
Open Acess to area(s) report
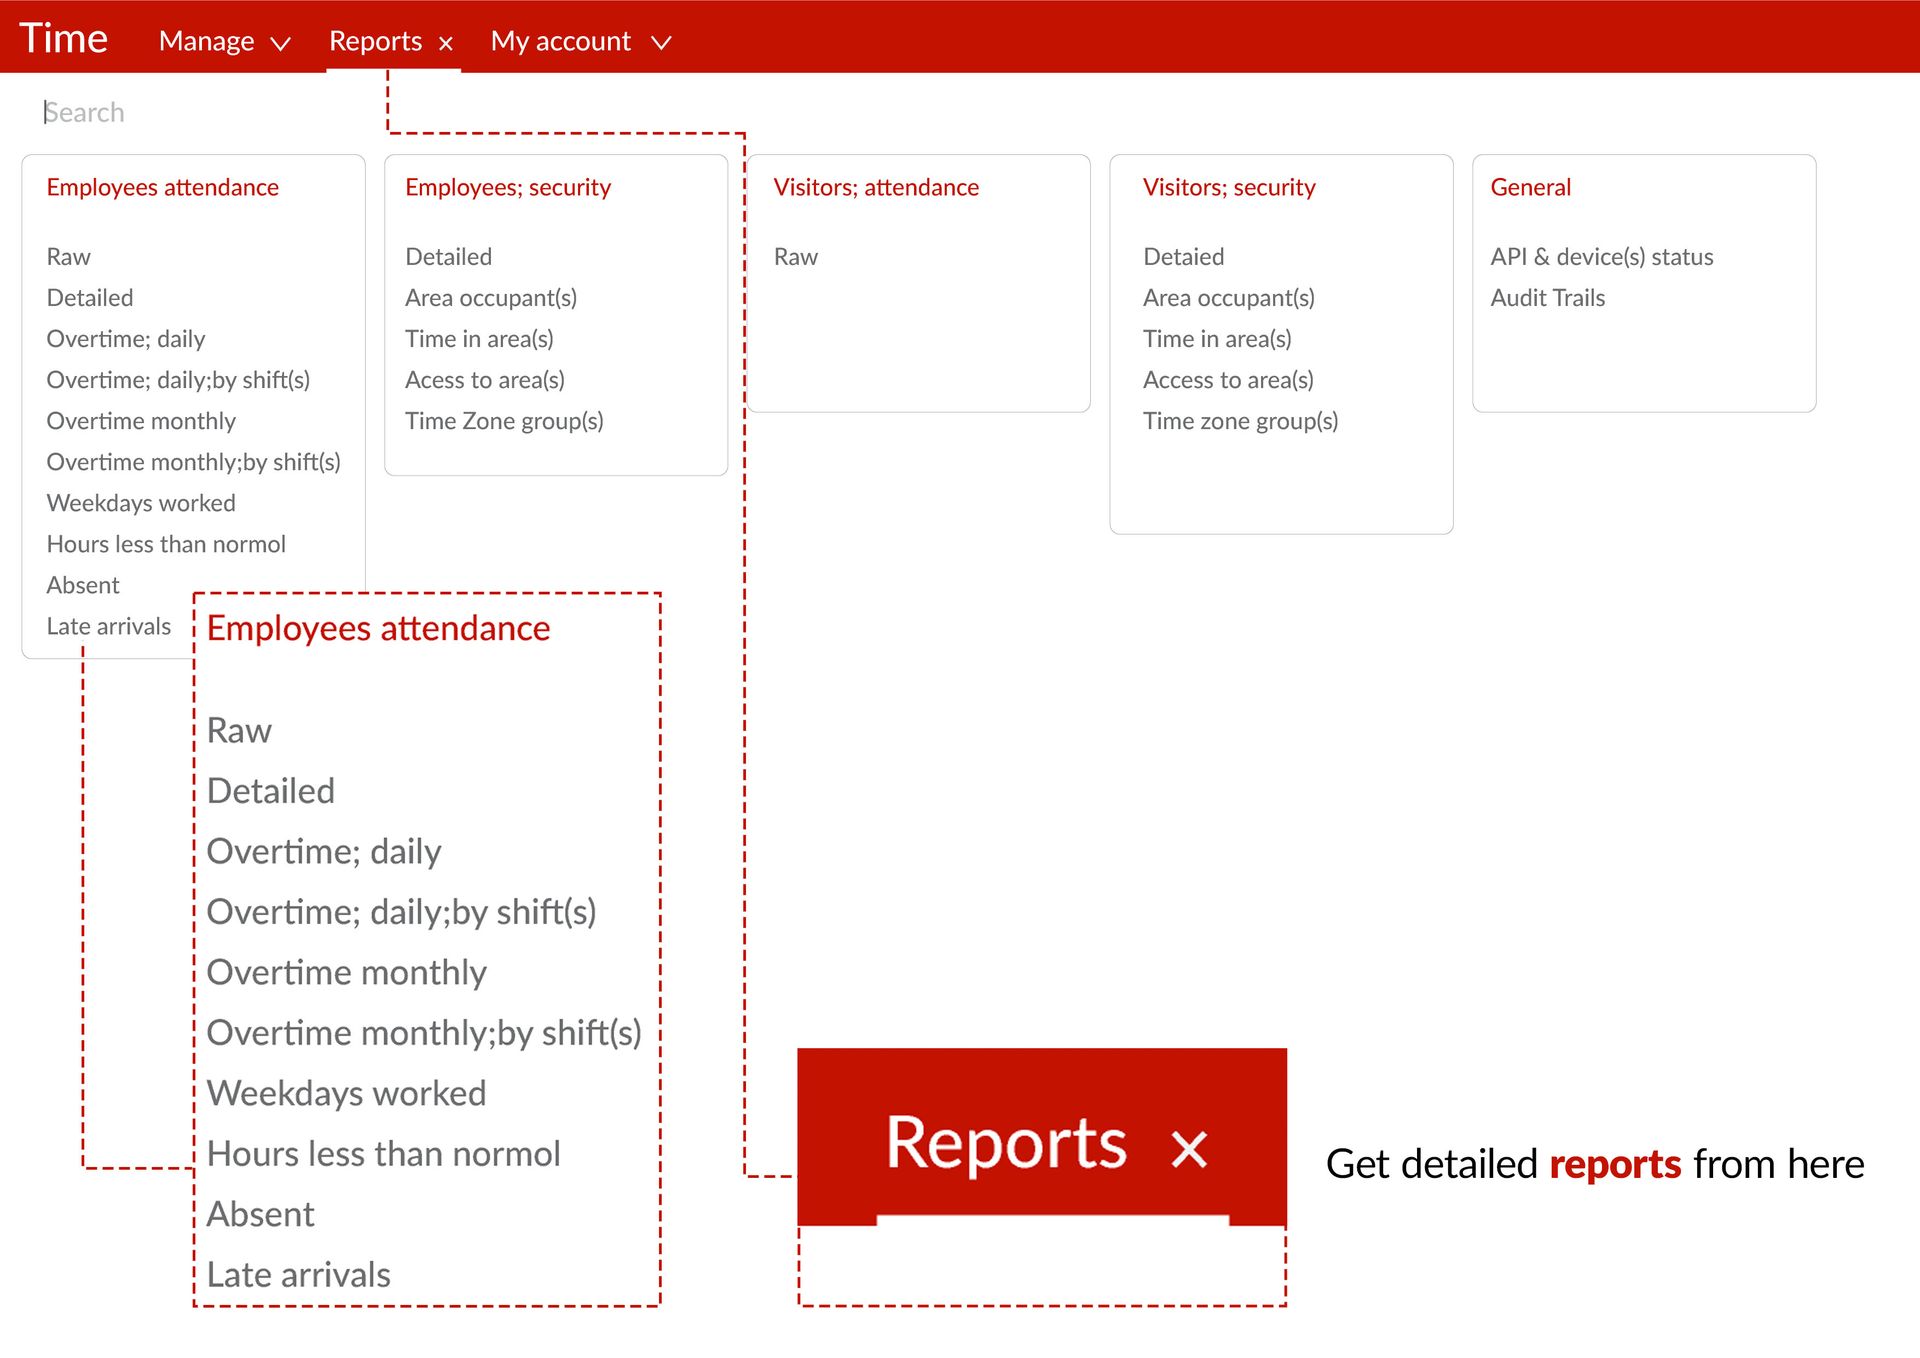(484, 380)
